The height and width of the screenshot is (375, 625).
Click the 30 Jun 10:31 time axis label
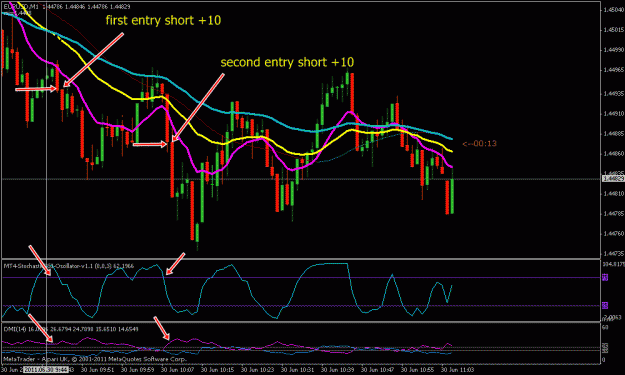(x=297, y=369)
